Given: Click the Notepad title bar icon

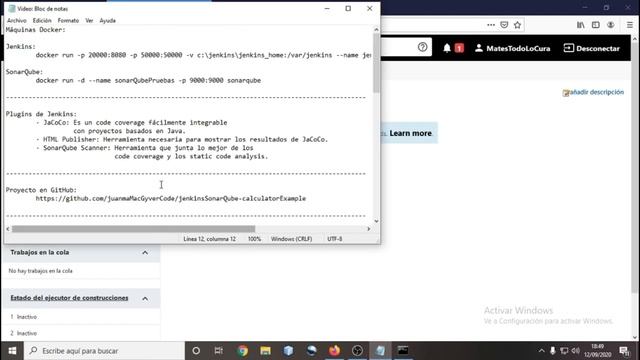Looking at the screenshot, I should click(12, 9).
